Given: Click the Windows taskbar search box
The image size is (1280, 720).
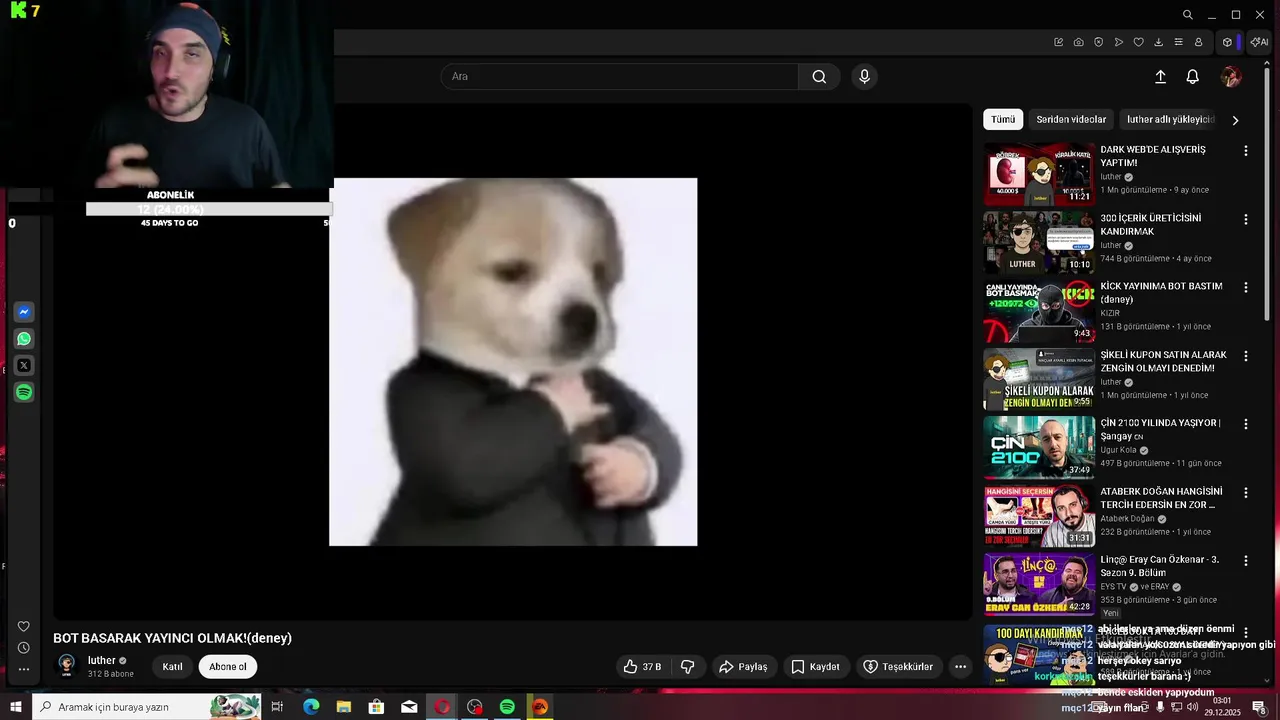Looking at the screenshot, I should [146, 707].
